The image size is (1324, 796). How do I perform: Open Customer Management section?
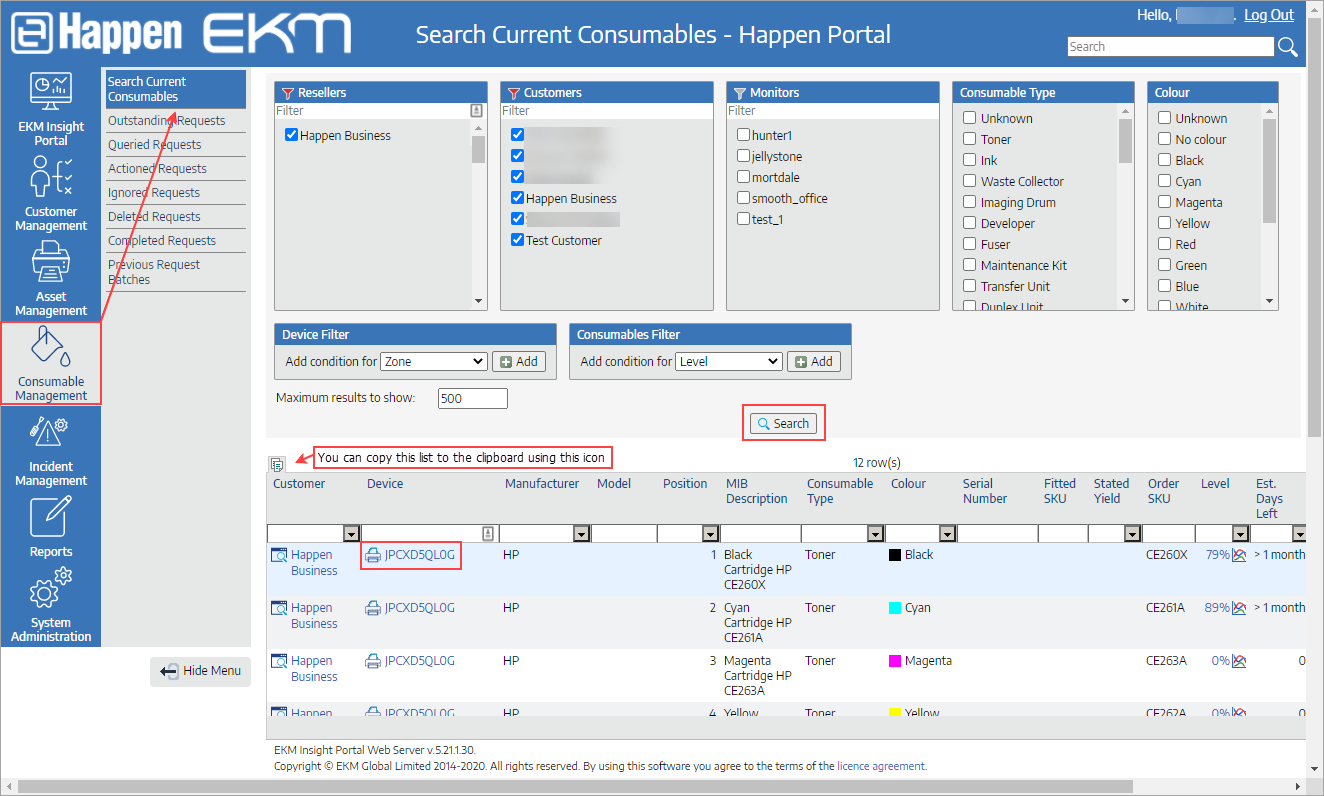tap(51, 178)
